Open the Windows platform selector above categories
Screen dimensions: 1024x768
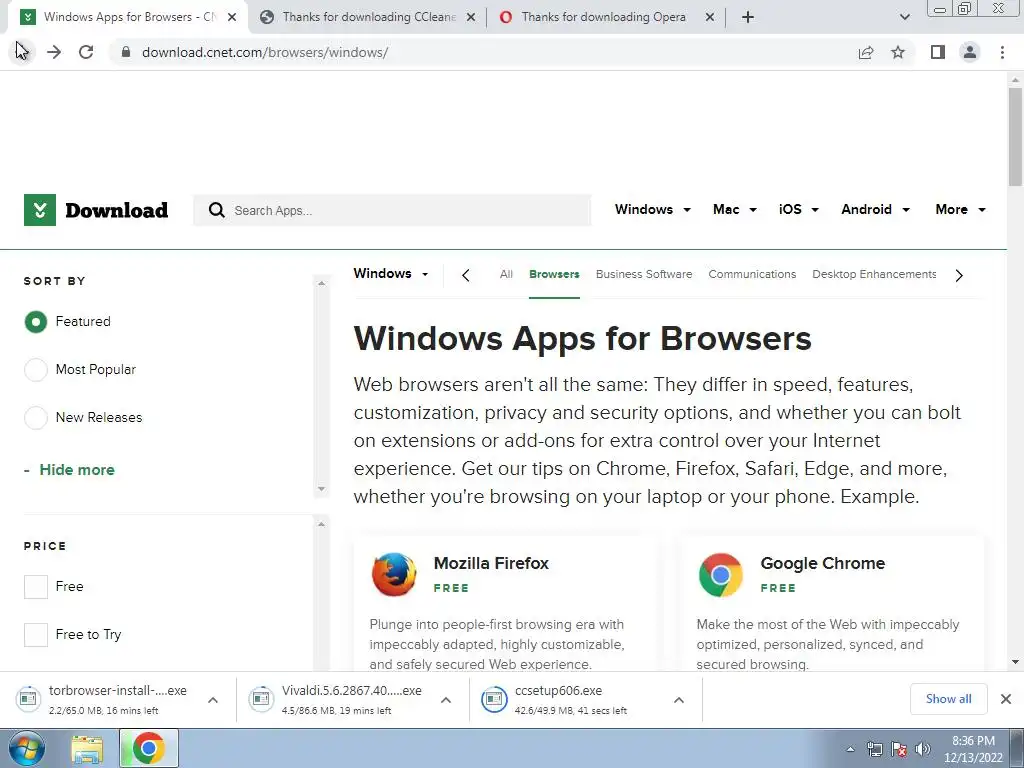coord(391,274)
